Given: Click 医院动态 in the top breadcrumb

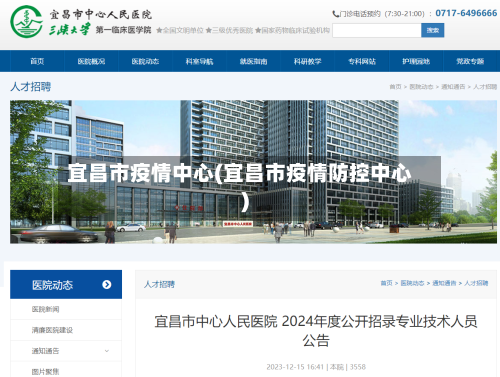Looking at the screenshot, I should coord(421,87).
